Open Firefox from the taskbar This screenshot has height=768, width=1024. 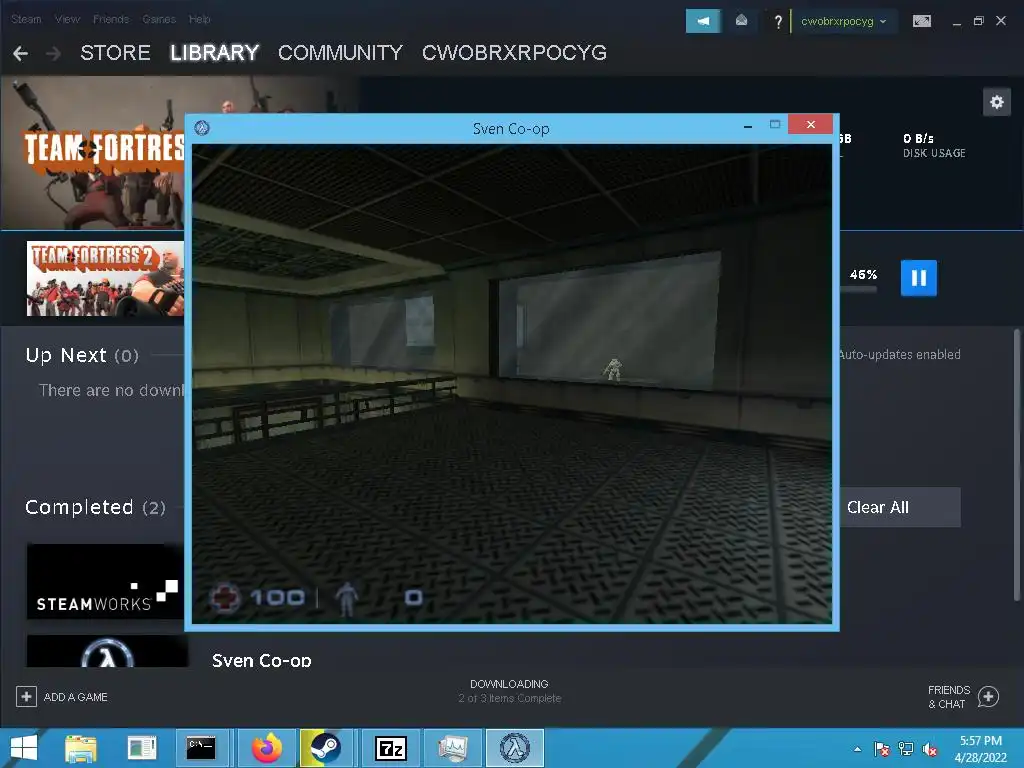click(267, 748)
